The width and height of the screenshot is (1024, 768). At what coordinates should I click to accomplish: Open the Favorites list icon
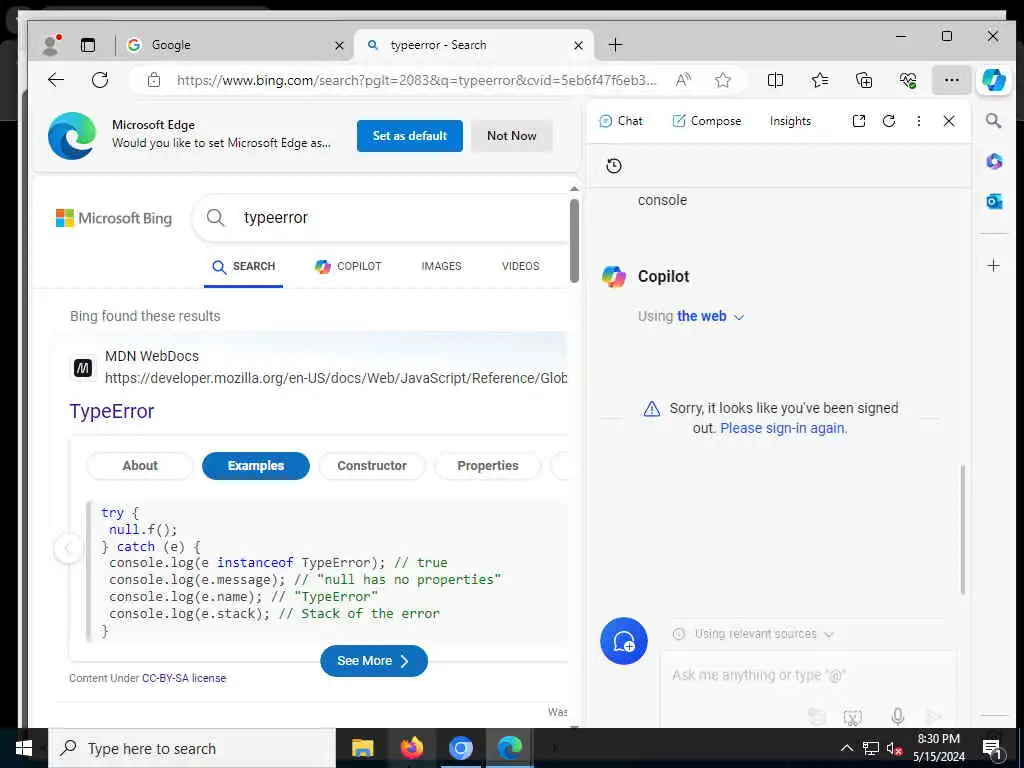820,80
